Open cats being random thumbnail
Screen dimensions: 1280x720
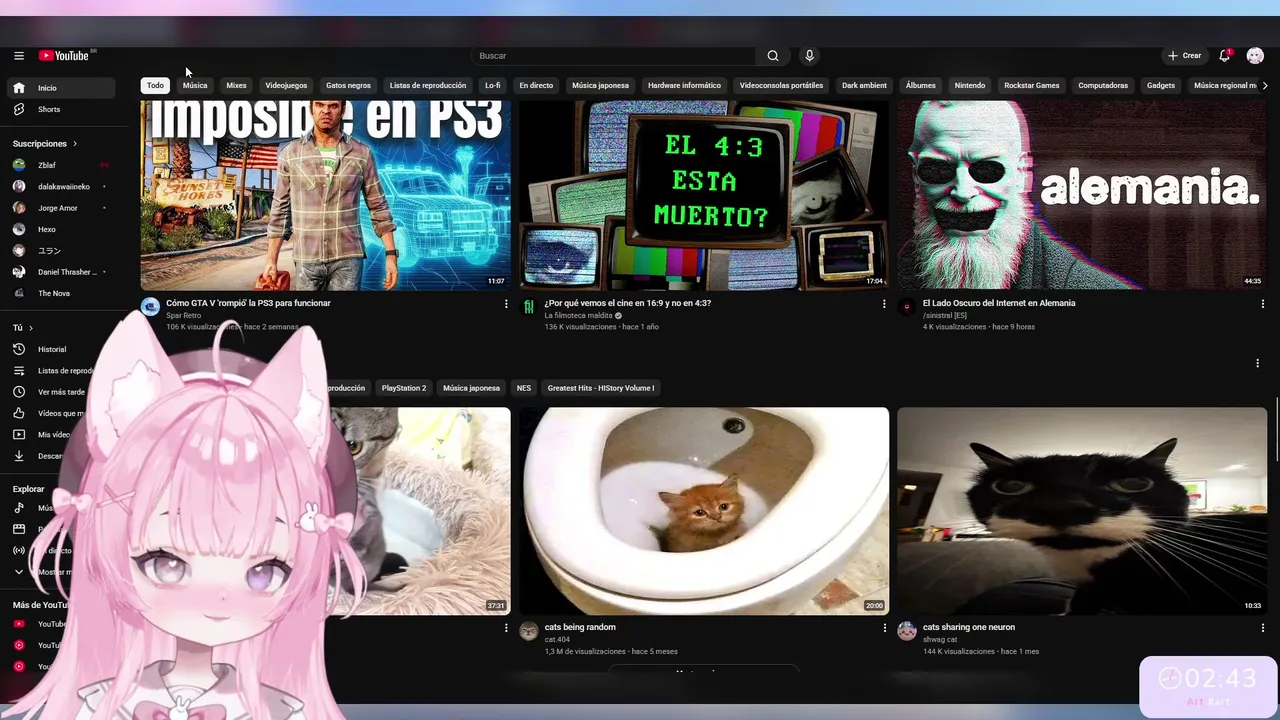[704, 511]
